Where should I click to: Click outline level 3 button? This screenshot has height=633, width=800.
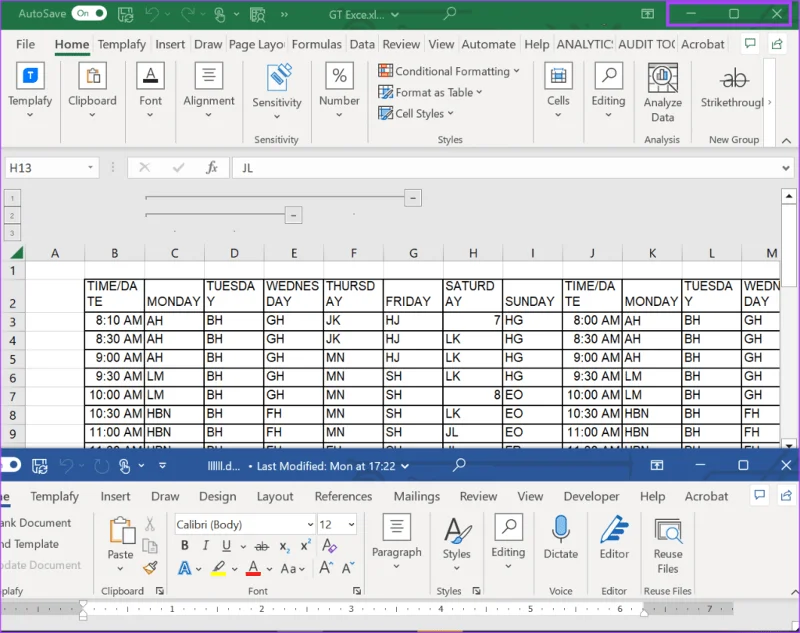[12, 234]
